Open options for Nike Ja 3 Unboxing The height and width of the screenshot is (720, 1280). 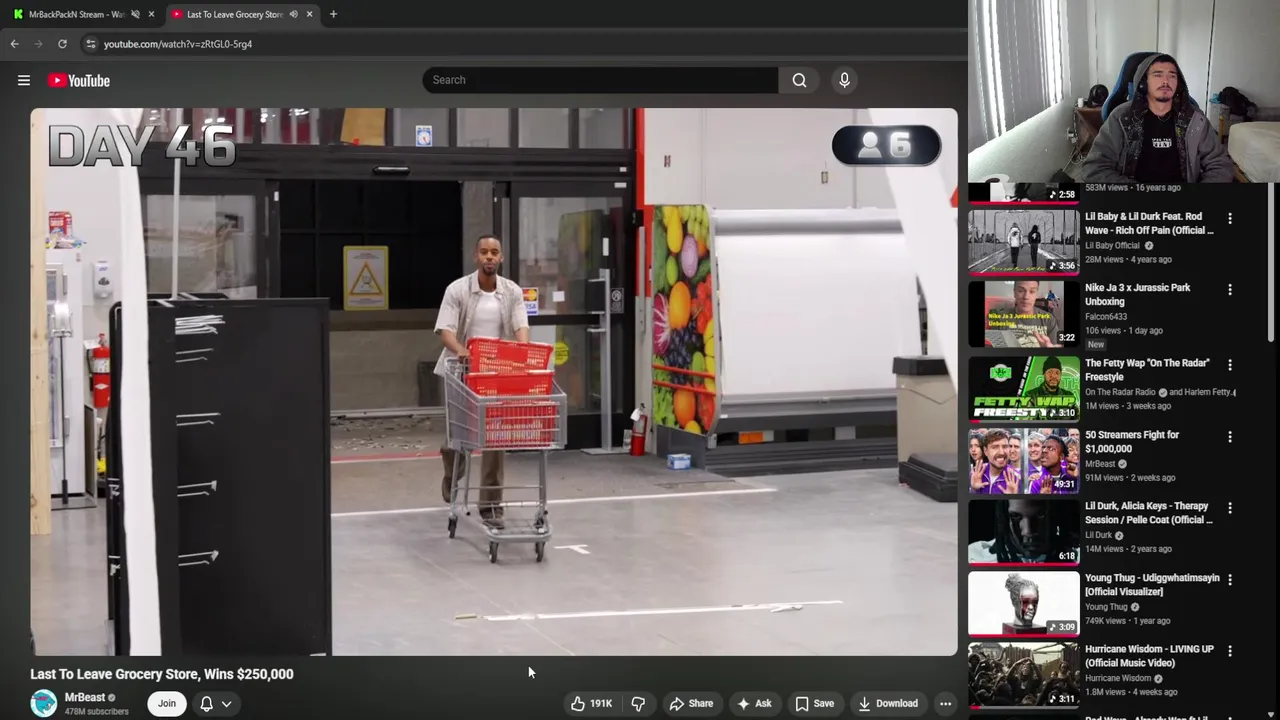pos(1230,289)
